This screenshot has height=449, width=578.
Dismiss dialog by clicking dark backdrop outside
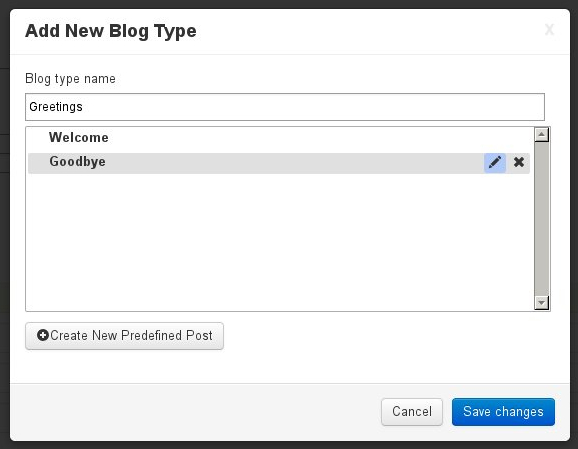pyautogui.click(x=4, y=221)
